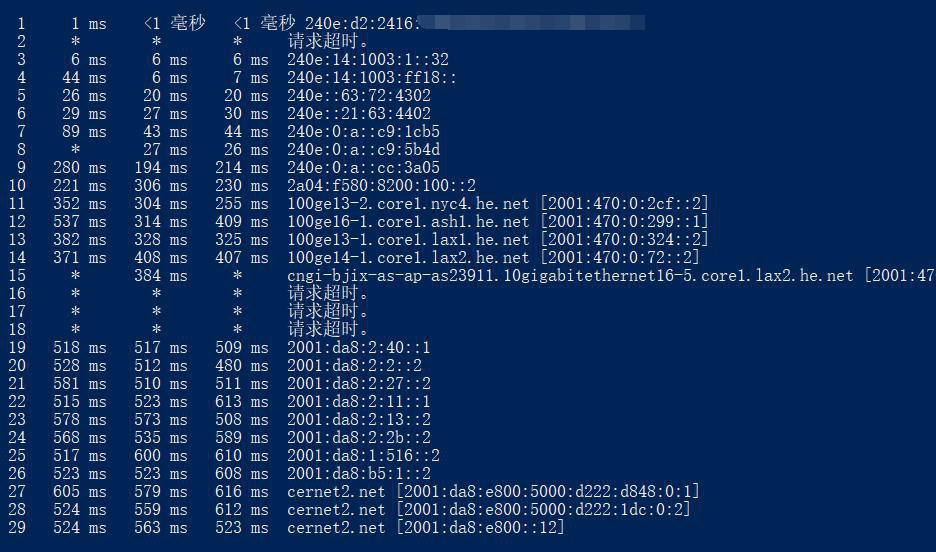Click the address 240e:14:1003:ff18::

372,78
